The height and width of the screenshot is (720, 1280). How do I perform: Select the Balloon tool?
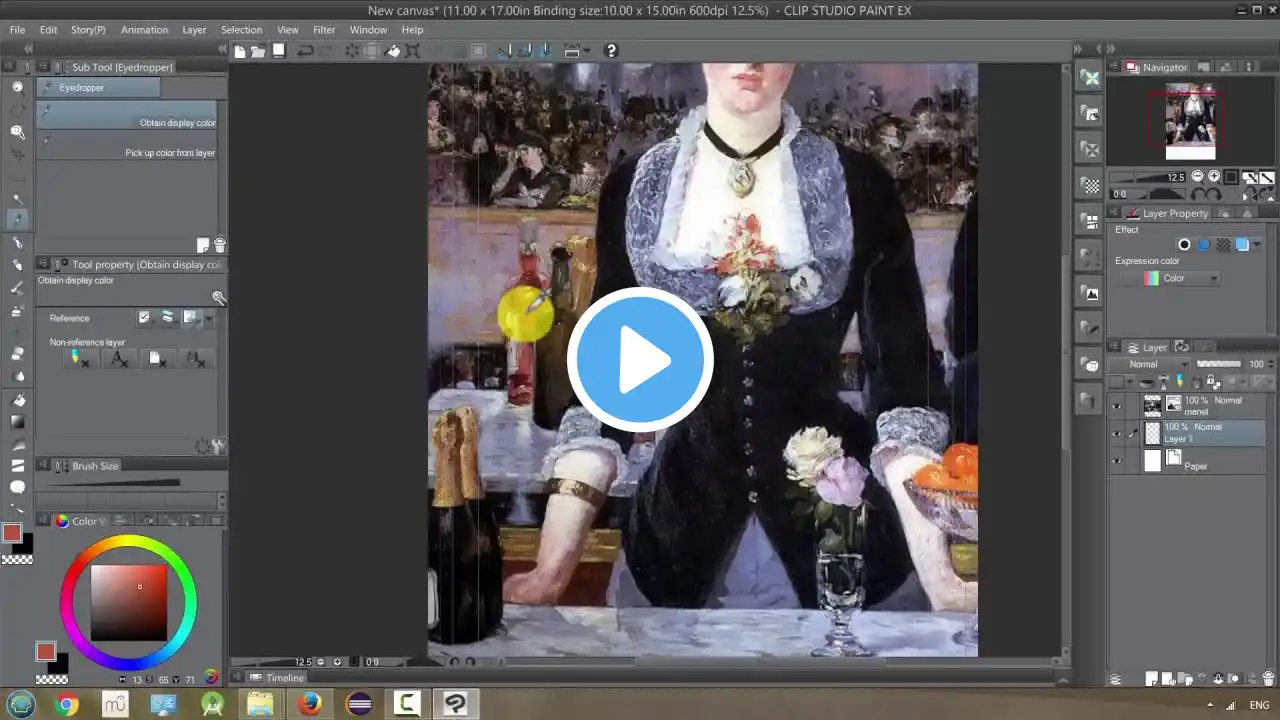click(x=17, y=488)
